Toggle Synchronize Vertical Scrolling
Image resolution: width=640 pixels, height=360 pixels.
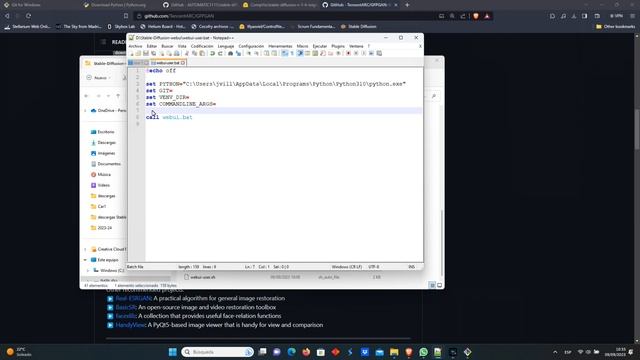pos(267,53)
